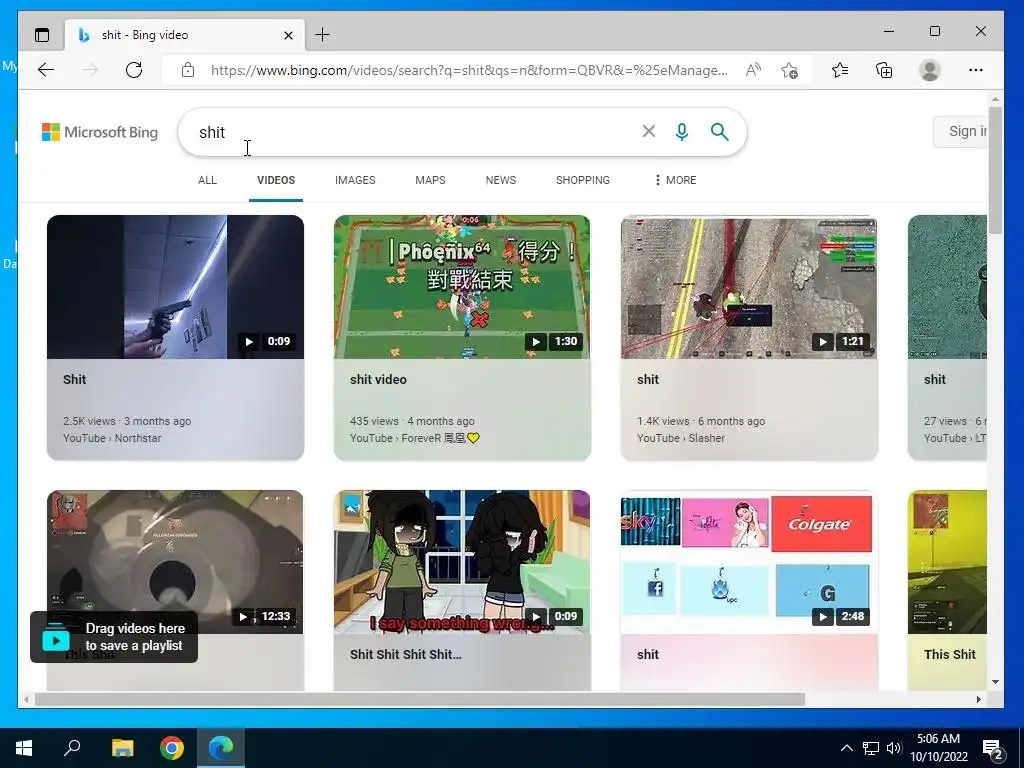Open taskbar Search magnifier

[x=72, y=748]
